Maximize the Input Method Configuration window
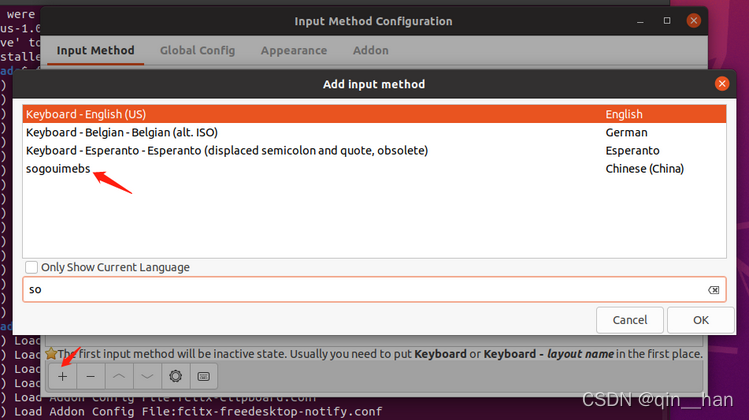The height and width of the screenshot is (420, 749). coord(667,21)
